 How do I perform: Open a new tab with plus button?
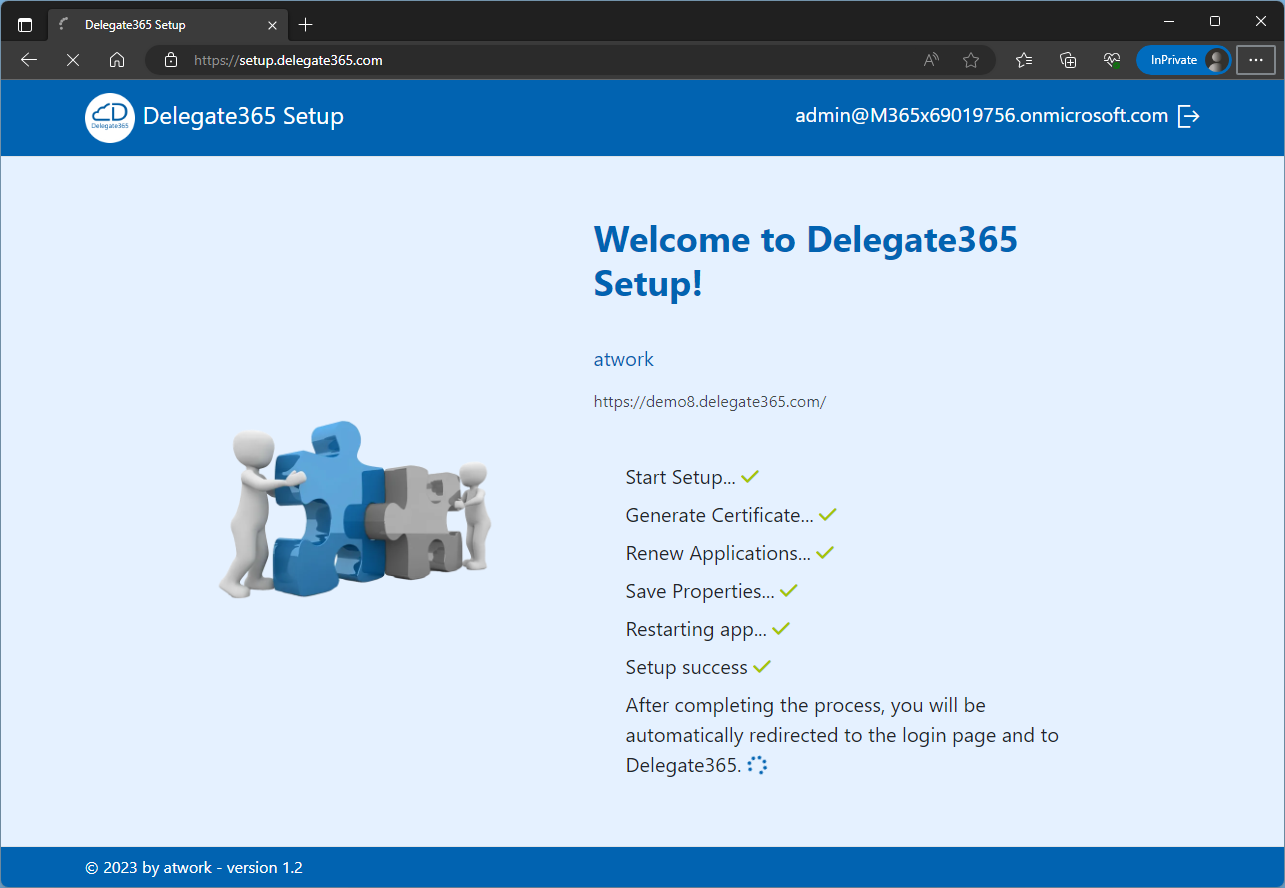pos(306,24)
